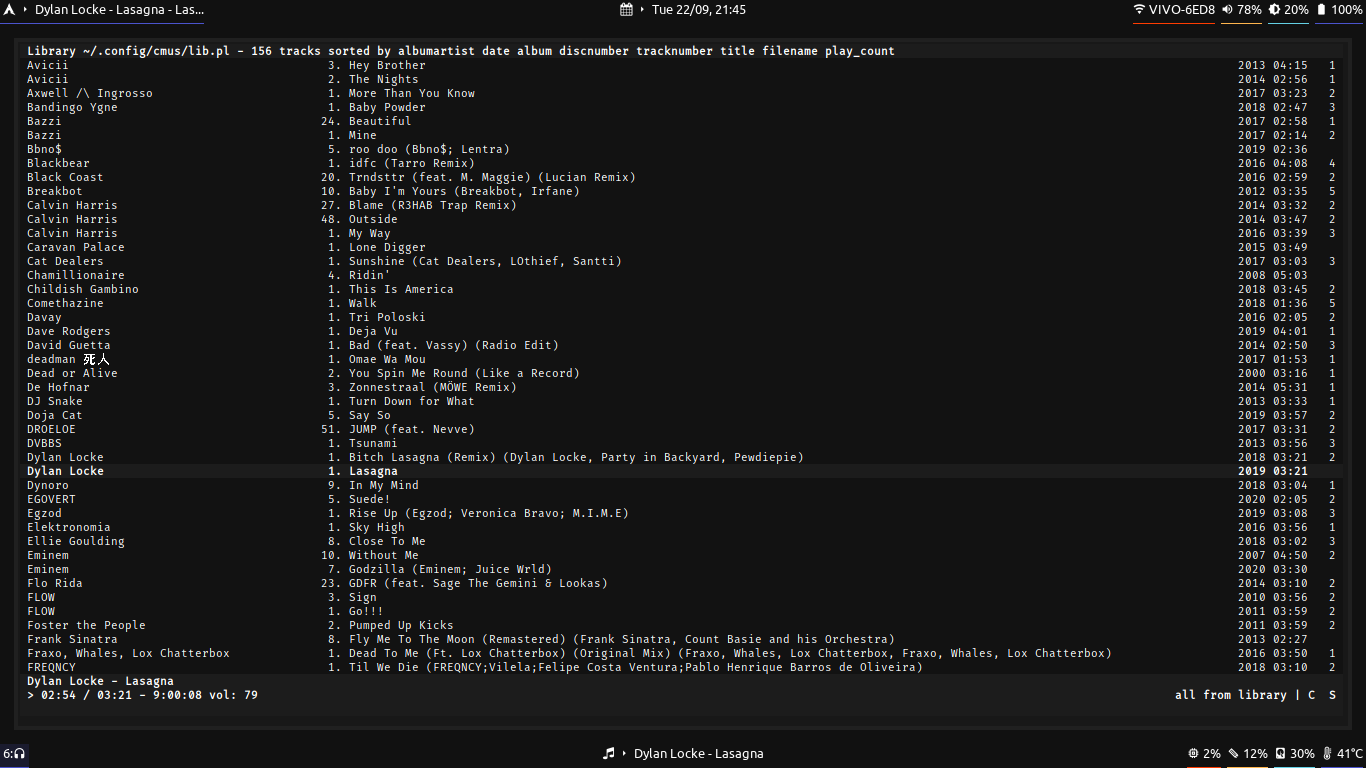Viewport: 1366px width, 768px height.
Task: Click the arrow next to the bottom bar music note
Action: click(x=624, y=754)
